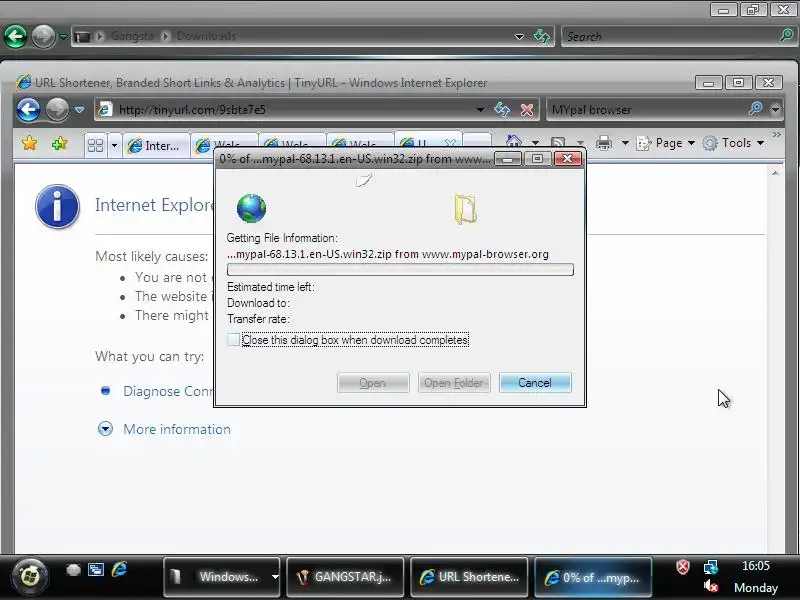
Task: Click the Explorer Search box
Action: tap(670, 37)
